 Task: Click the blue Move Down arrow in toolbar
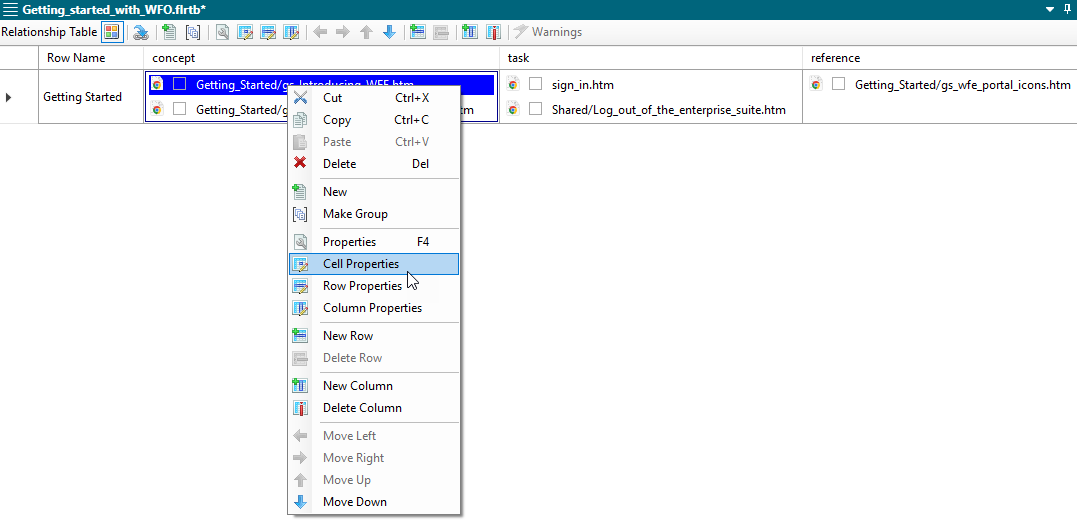[389, 32]
